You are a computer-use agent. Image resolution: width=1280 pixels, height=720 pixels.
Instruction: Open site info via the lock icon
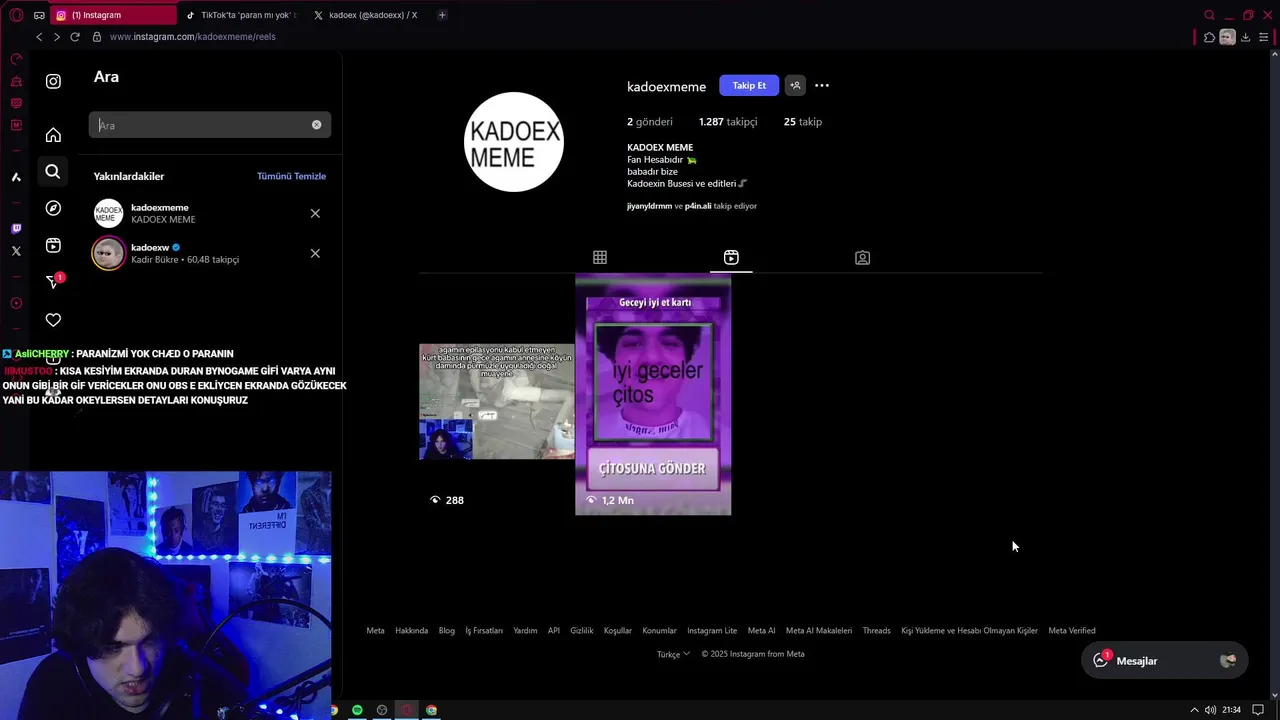point(97,37)
